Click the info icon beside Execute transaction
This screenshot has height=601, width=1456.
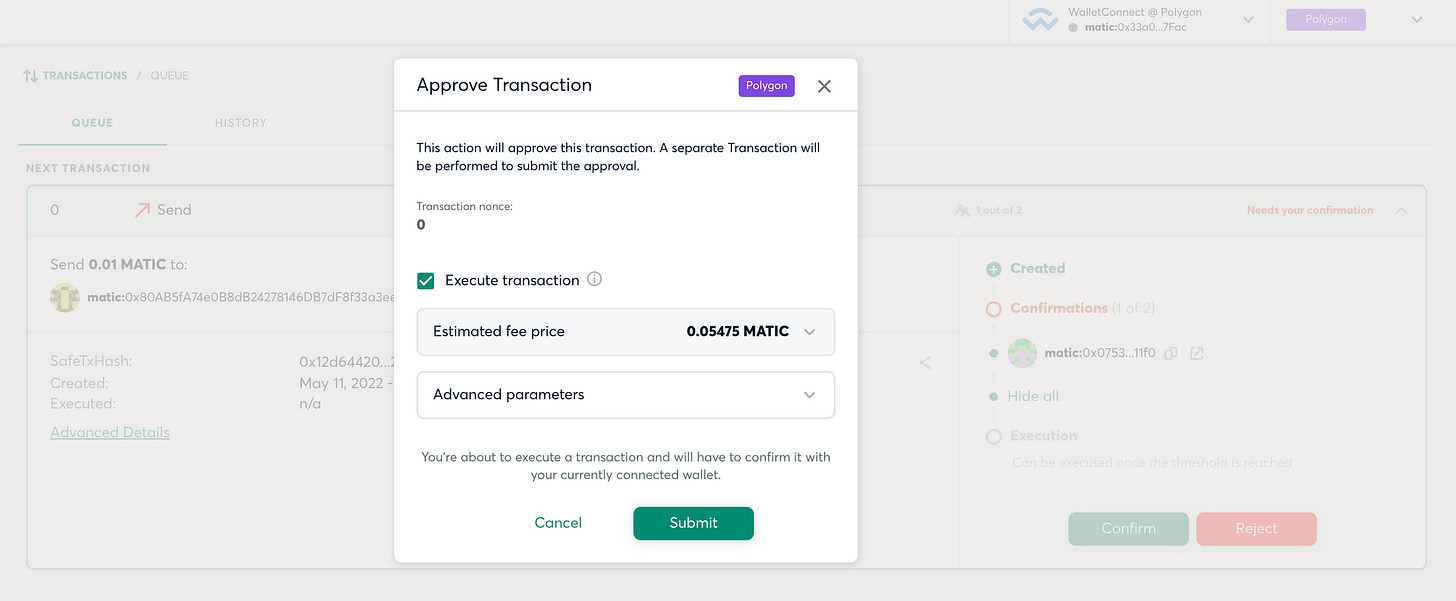(594, 280)
